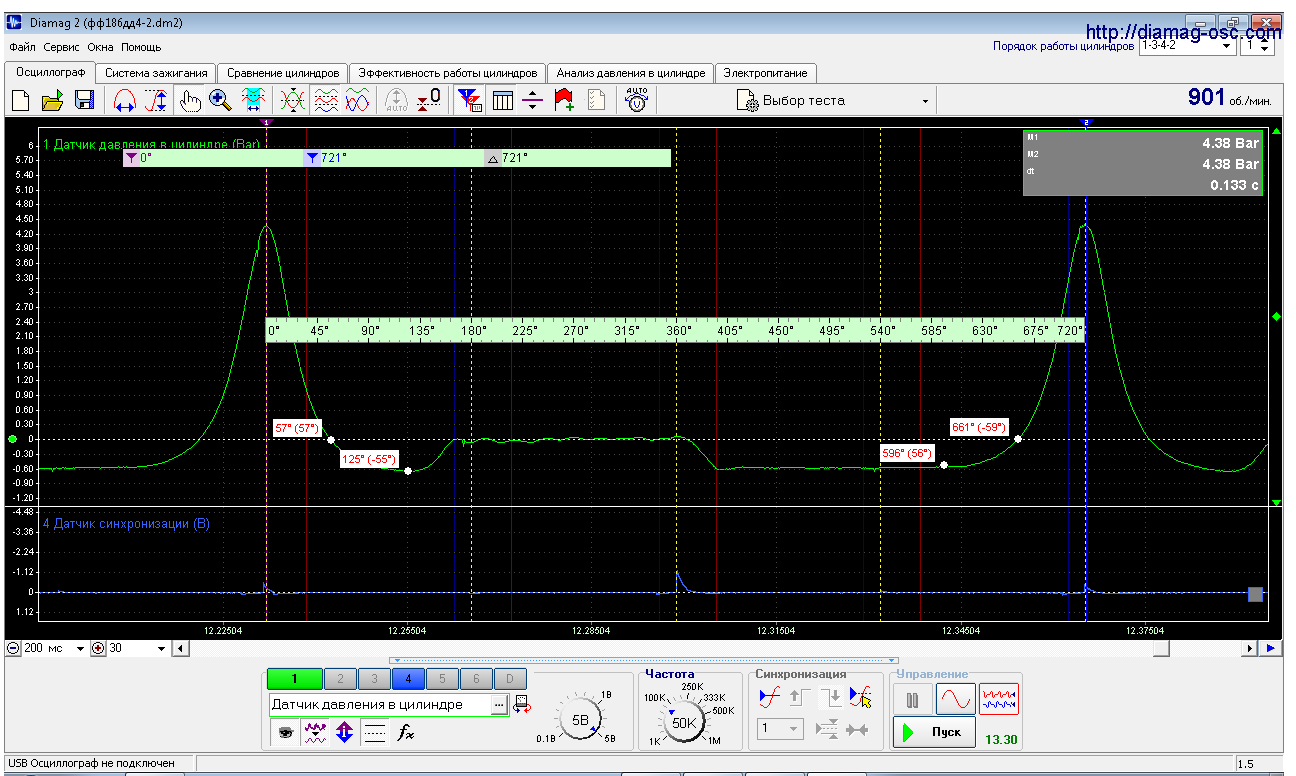Switch to Система зажигания tab

tap(156, 73)
